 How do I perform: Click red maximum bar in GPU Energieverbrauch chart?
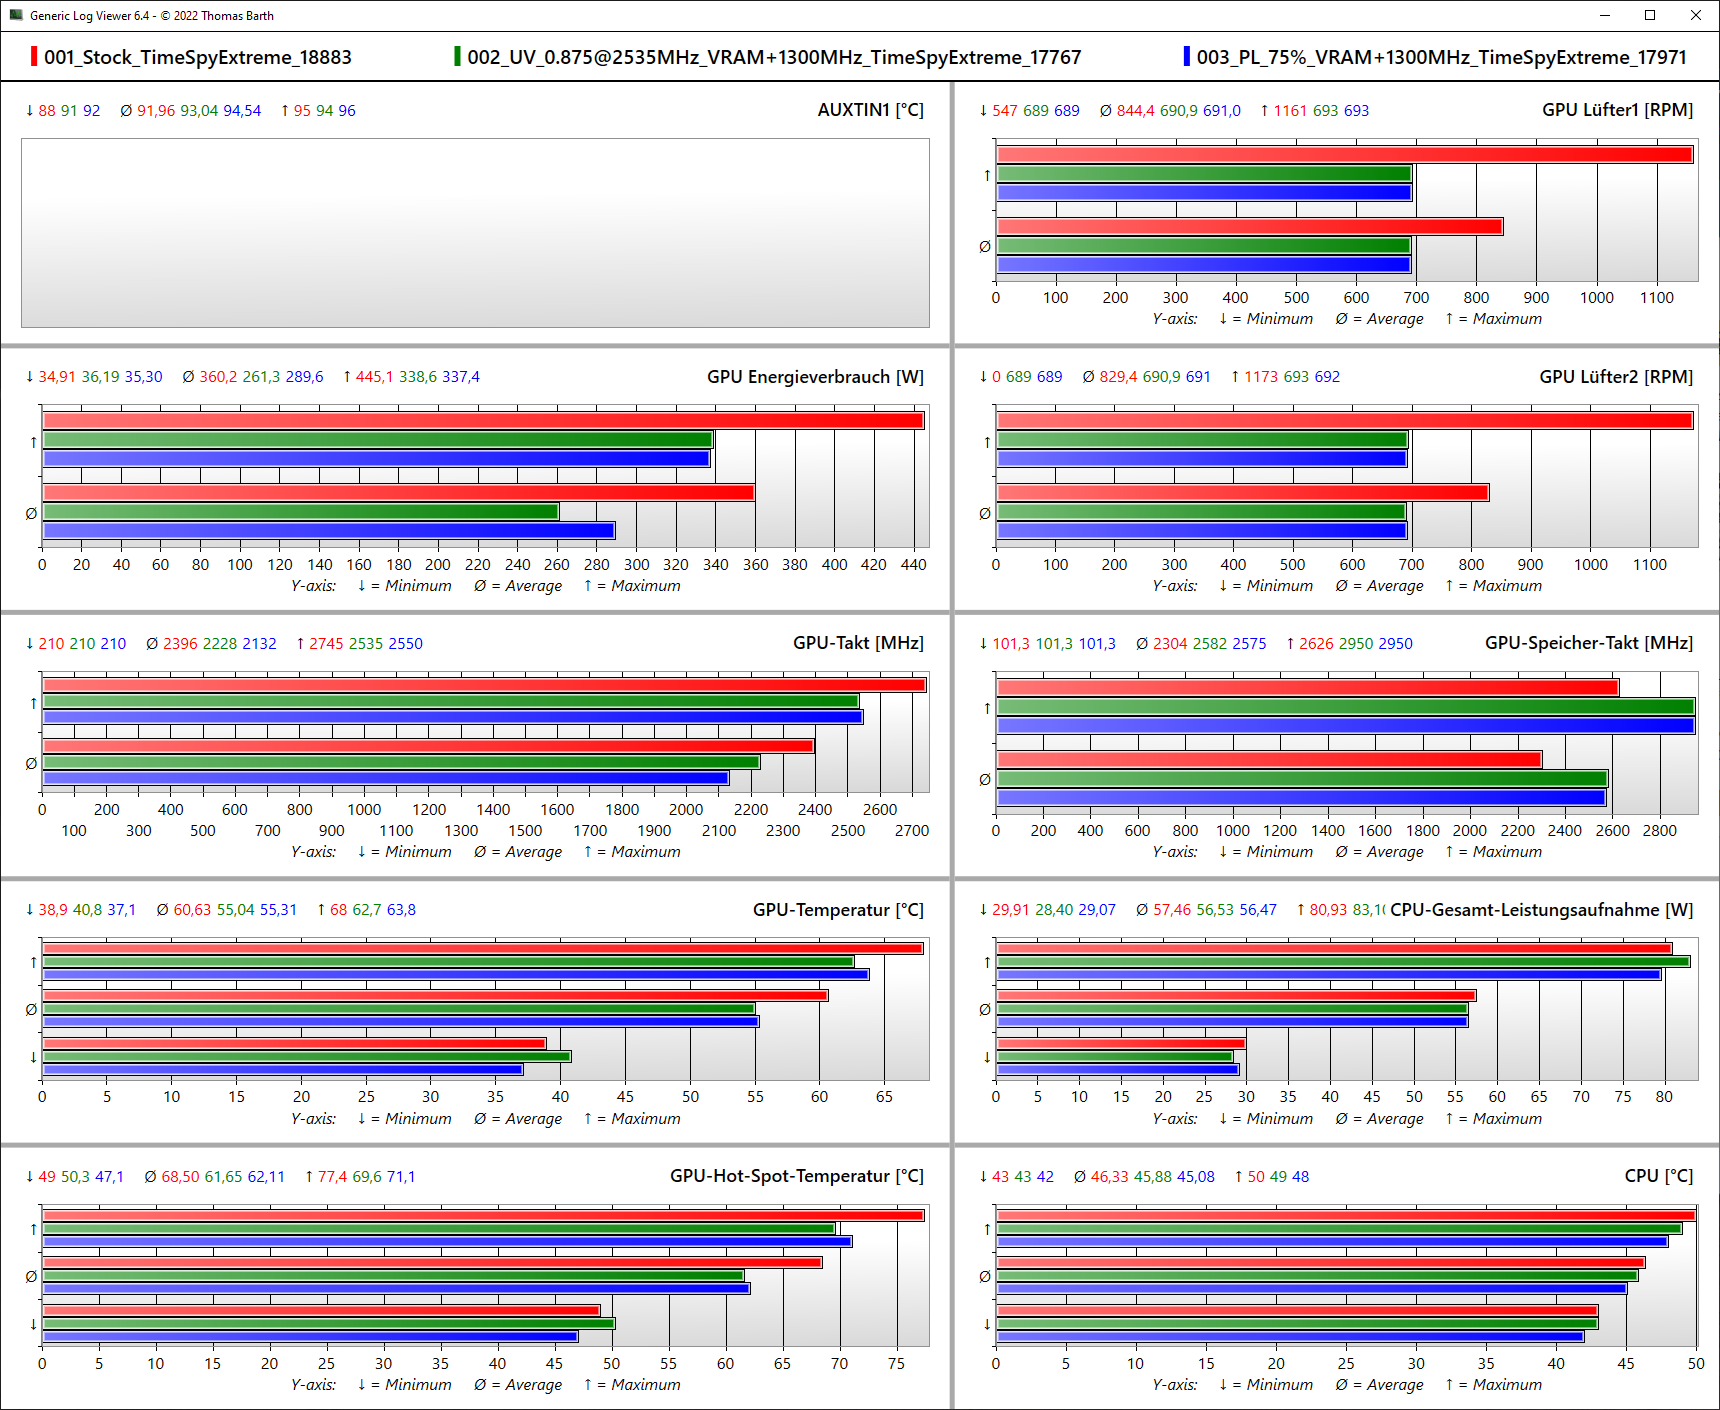(x=483, y=421)
